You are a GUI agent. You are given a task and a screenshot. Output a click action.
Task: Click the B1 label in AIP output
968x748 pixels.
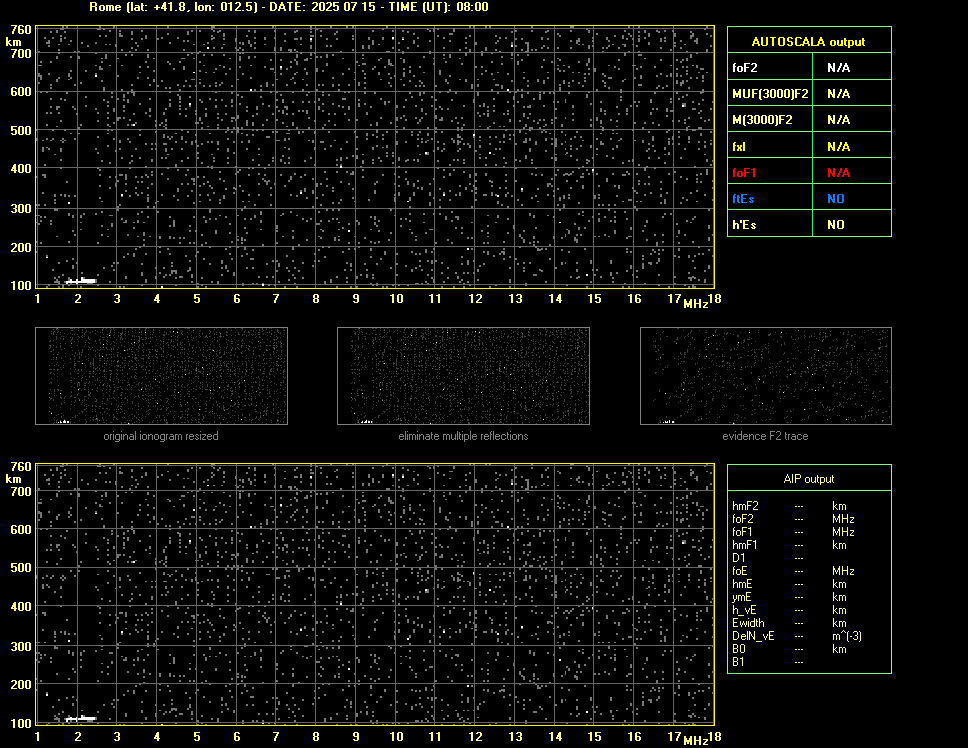pos(738,662)
